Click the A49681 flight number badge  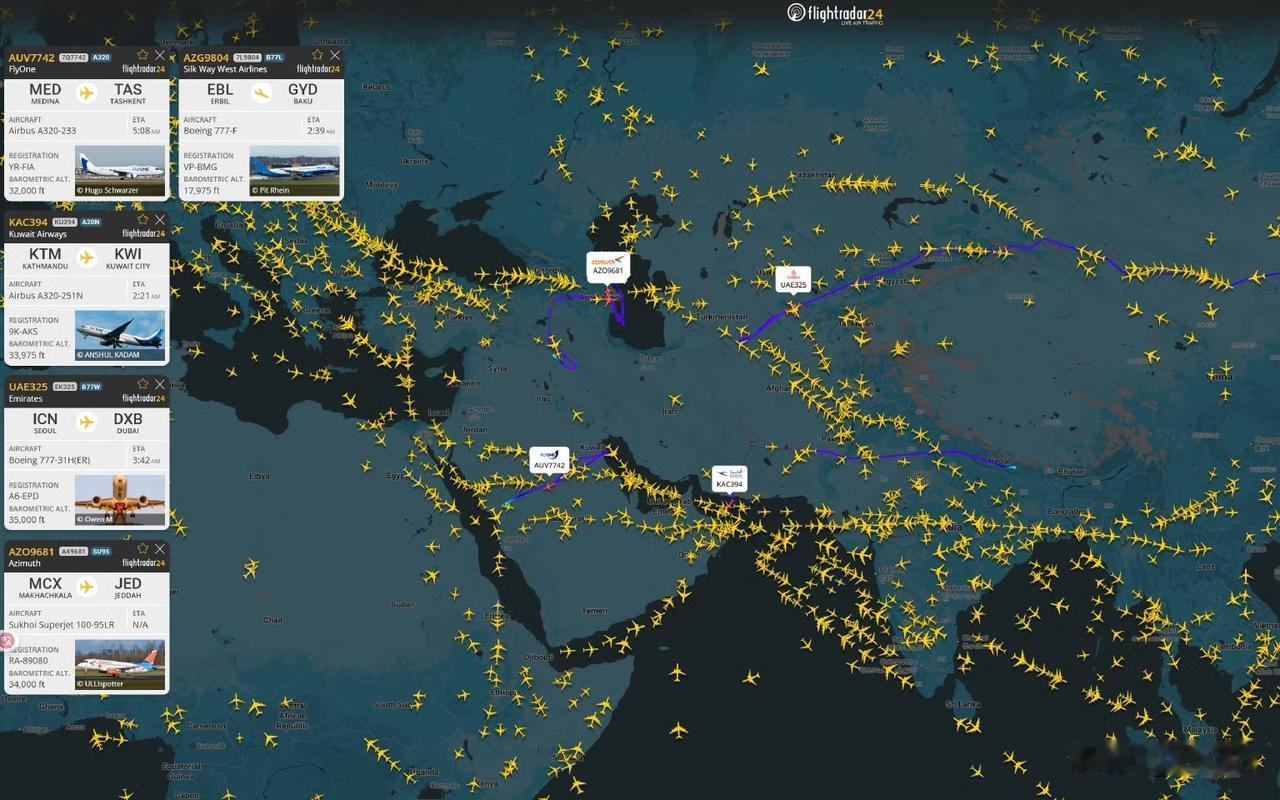click(74, 551)
